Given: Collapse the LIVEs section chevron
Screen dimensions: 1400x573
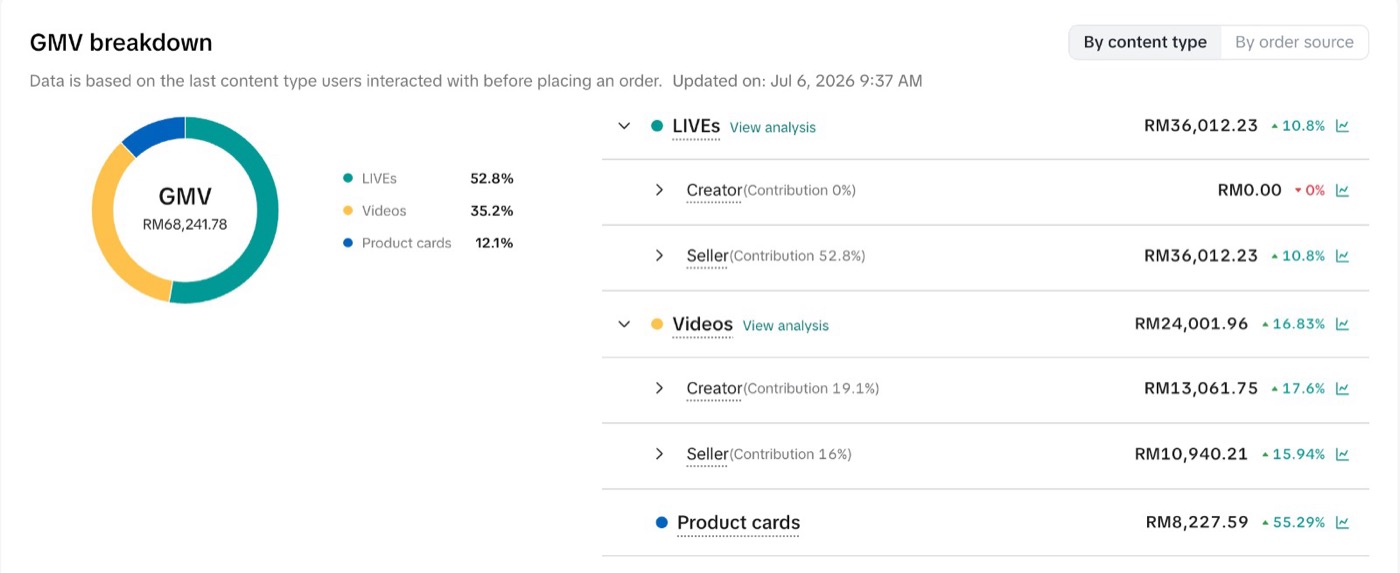Looking at the screenshot, I should (x=624, y=126).
